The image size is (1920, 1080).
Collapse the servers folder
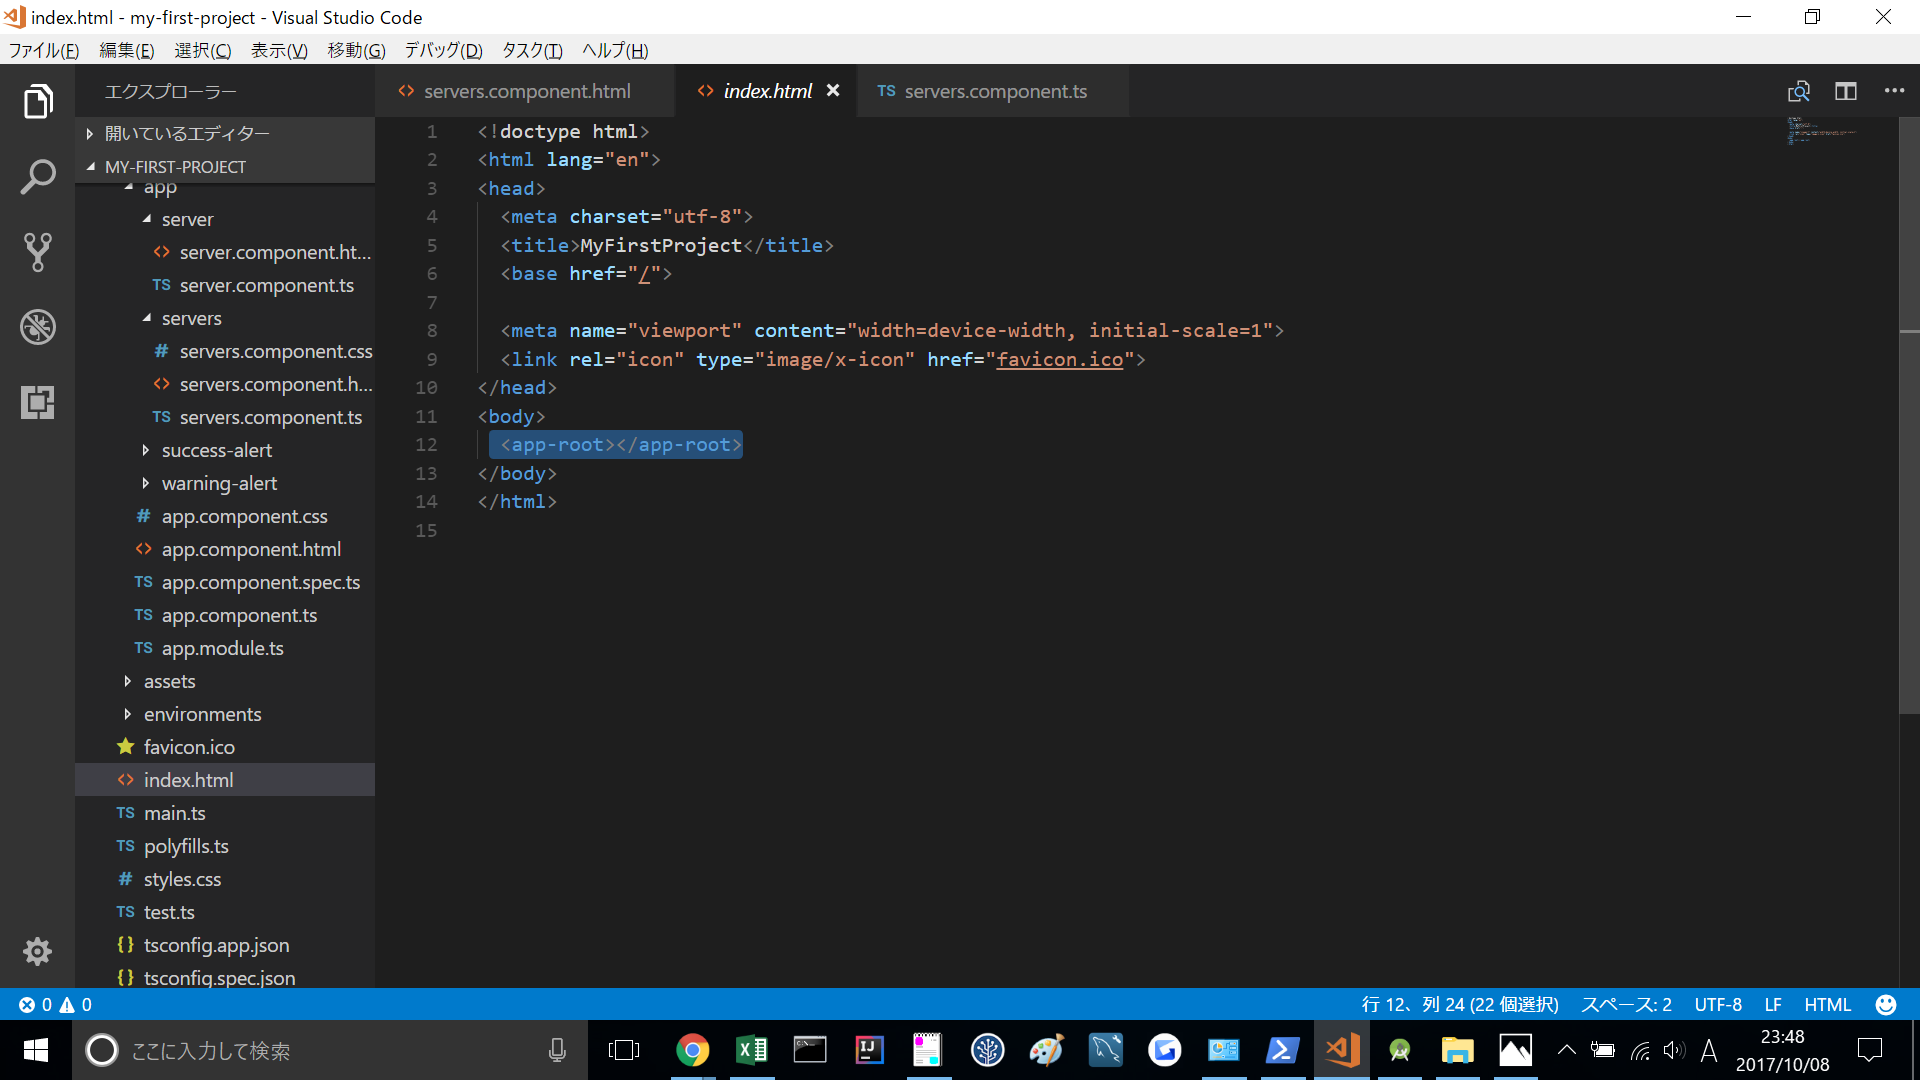pyautogui.click(x=191, y=318)
